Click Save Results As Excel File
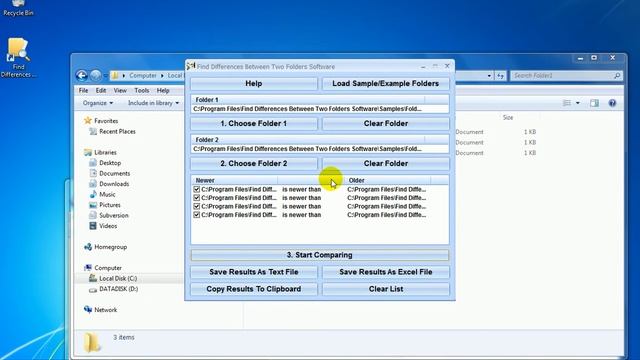The image size is (640, 360). [x=386, y=272]
